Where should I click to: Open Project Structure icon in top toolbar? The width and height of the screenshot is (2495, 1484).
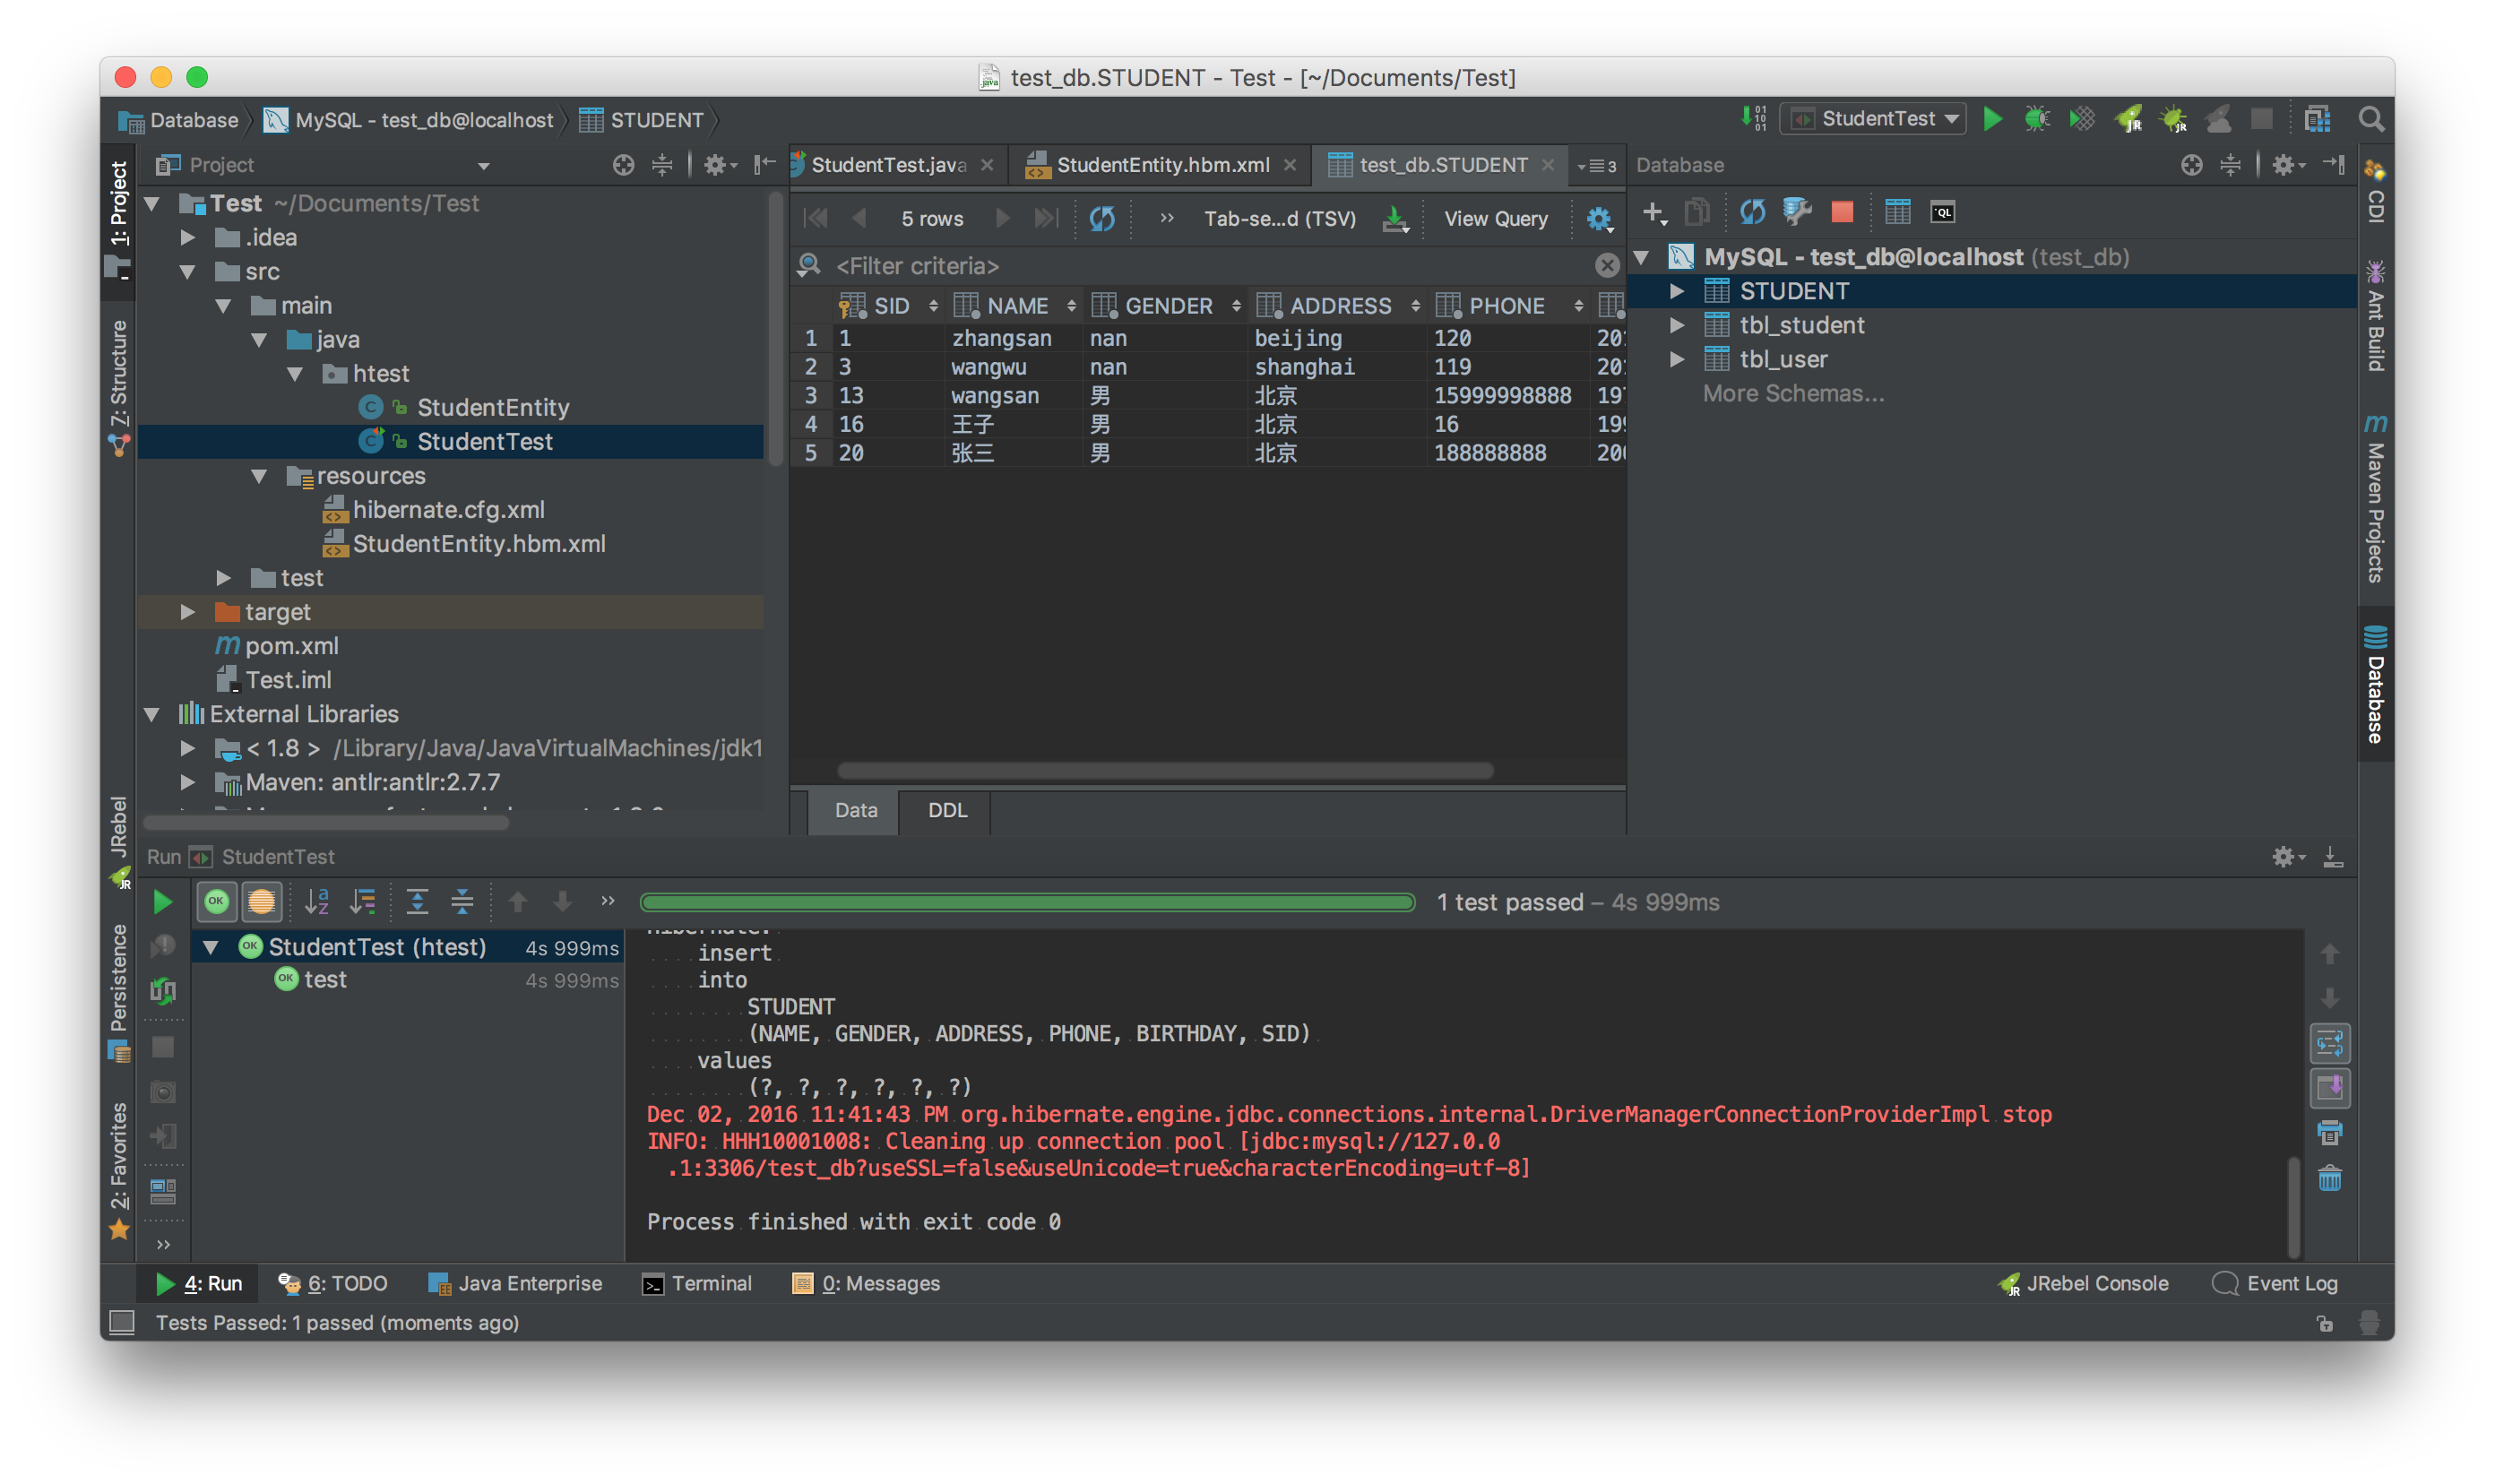(2317, 119)
